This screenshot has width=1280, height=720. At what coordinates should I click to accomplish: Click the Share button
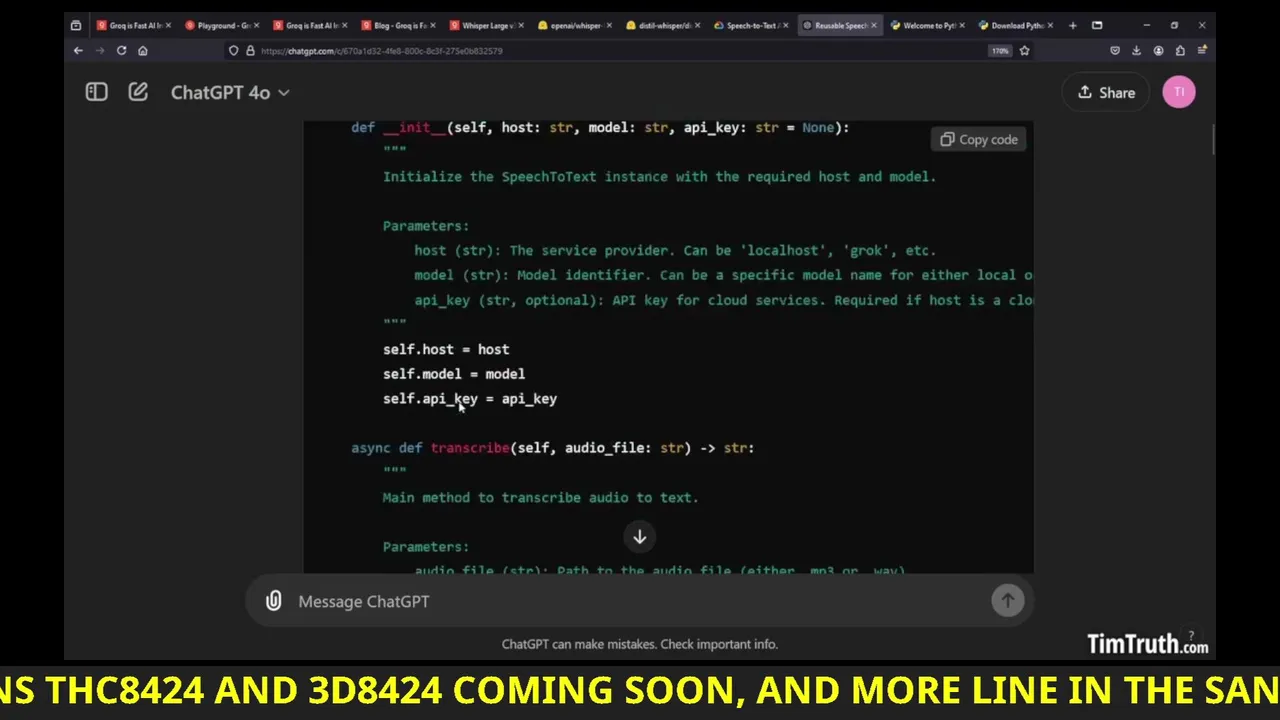click(x=1106, y=92)
